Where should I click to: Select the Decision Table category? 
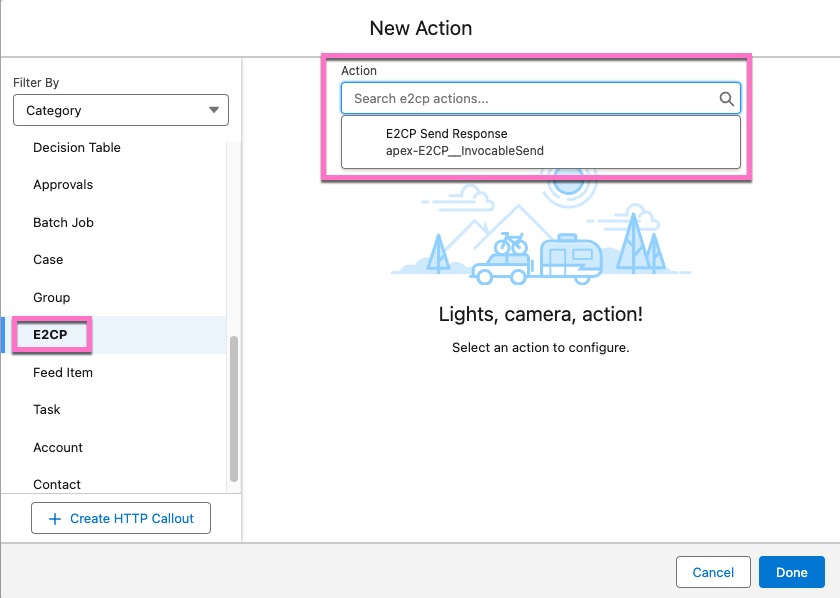click(x=77, y=147)
